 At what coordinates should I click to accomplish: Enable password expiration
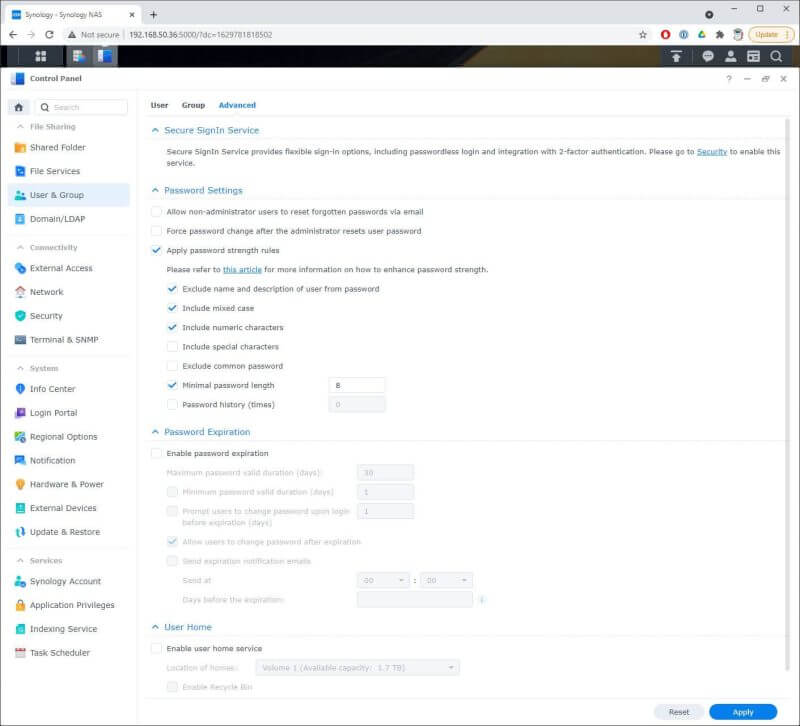[x=156, y=453]
